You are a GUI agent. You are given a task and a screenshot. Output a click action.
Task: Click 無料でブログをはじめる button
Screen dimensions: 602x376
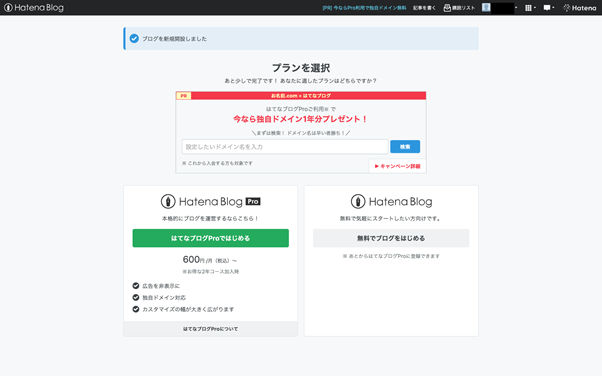391,238
